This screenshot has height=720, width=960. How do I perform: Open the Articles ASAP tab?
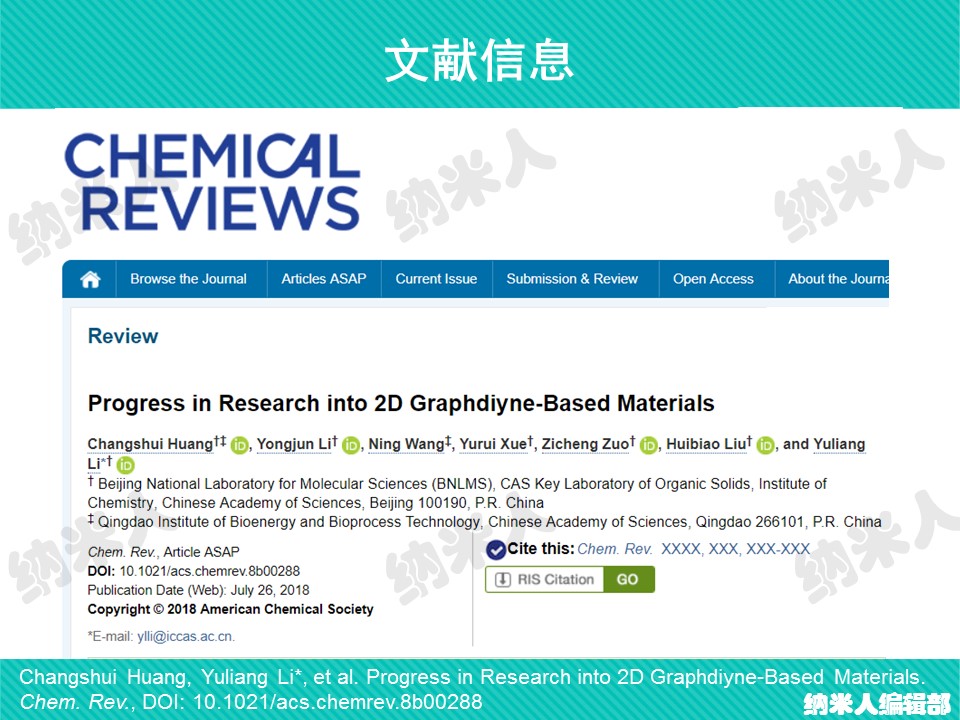[324, 279]
